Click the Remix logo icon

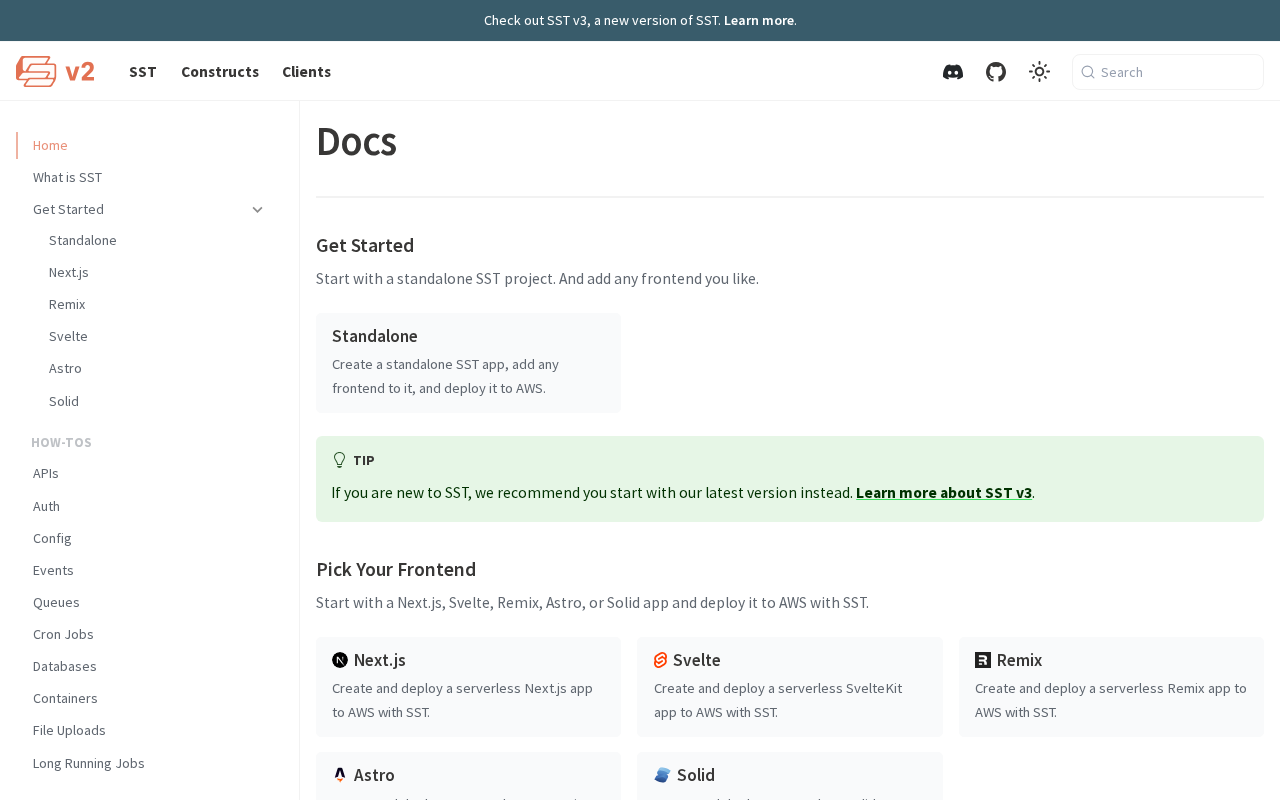(x=983, y=660)
